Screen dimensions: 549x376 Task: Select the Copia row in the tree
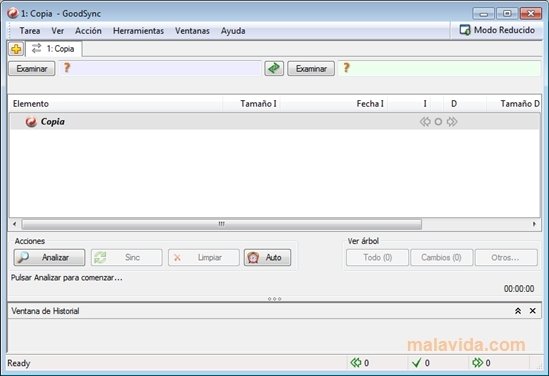(274, 121)
